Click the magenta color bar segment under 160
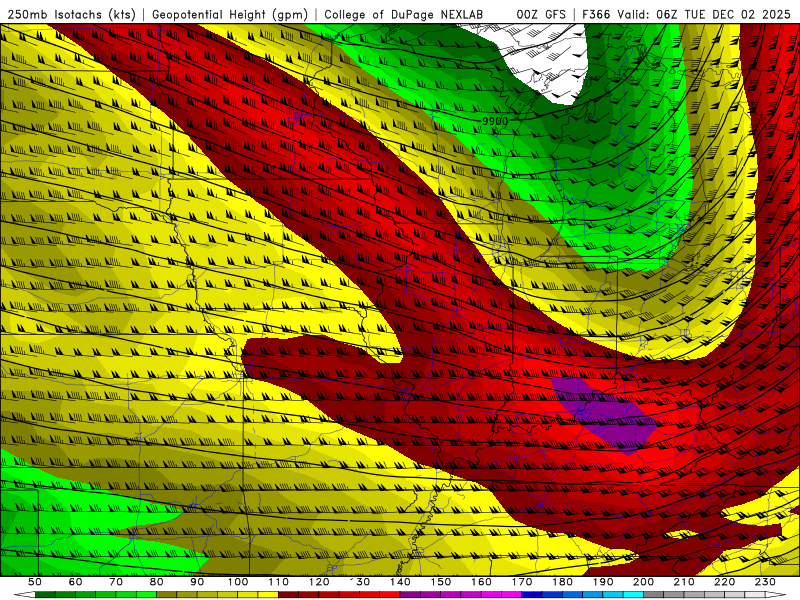 coord(491,595)
